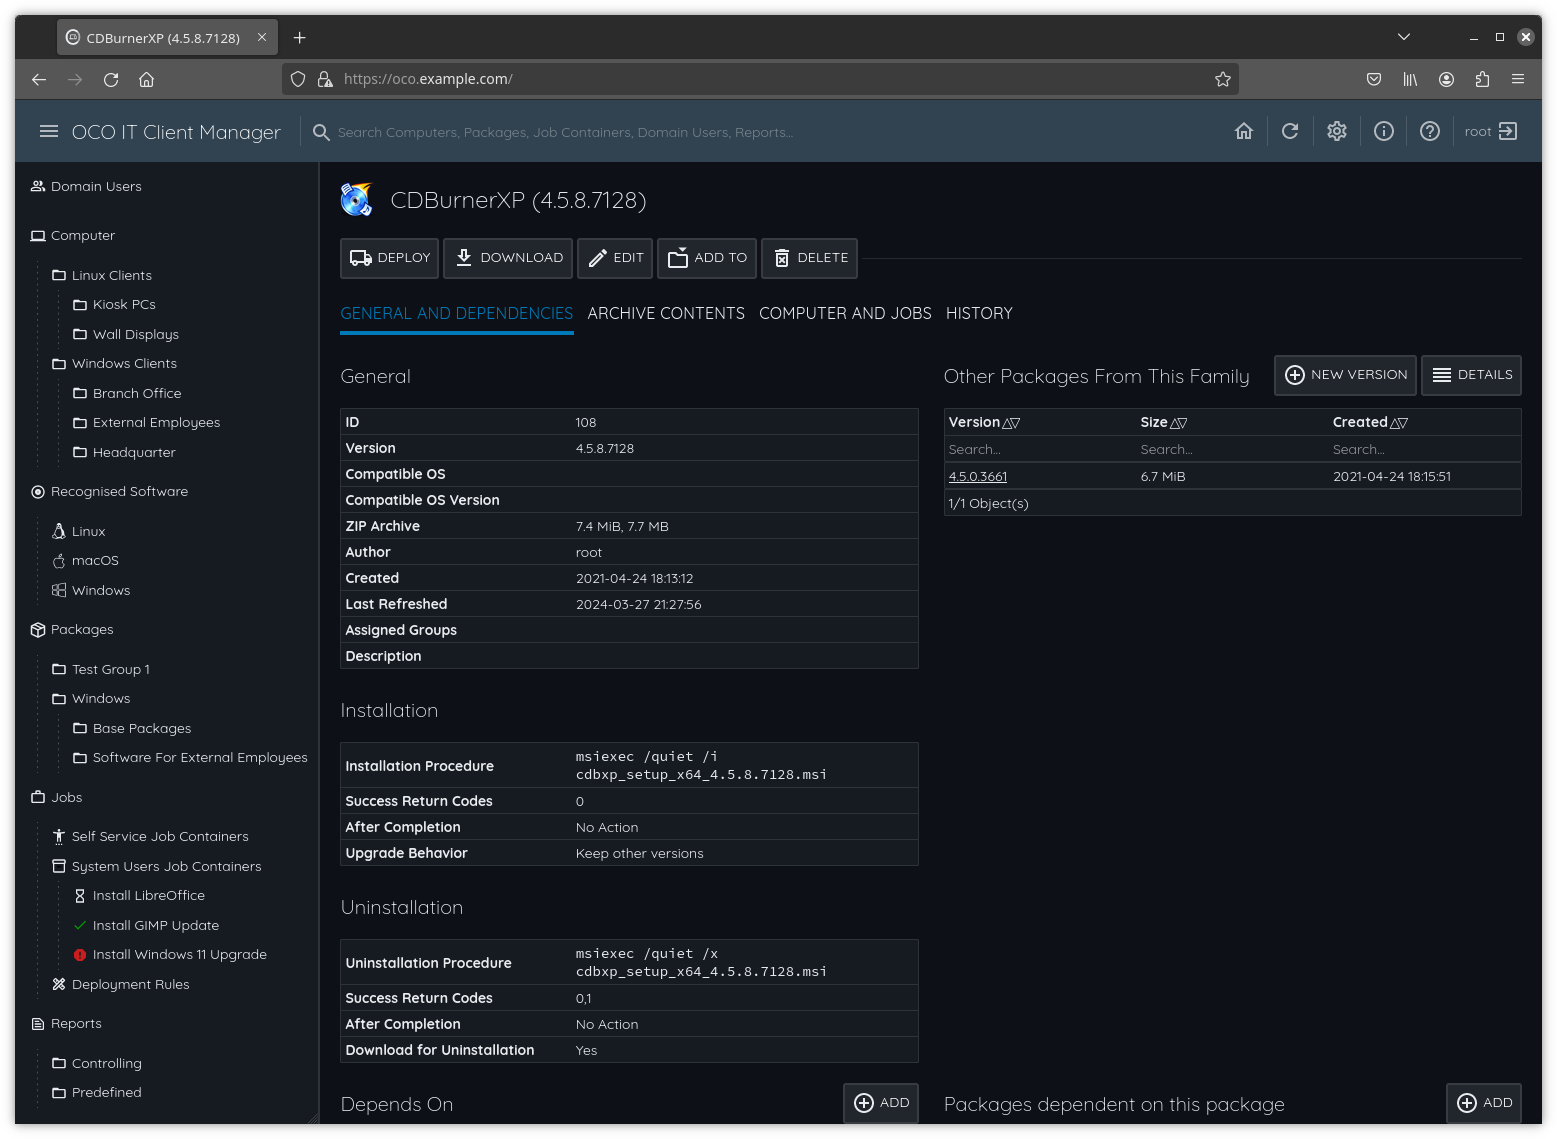The width and height of the screenshot is (1557, 1139).
Task: Click the Size column search field
Action: pyautogui.click(x=1232, y=449)
